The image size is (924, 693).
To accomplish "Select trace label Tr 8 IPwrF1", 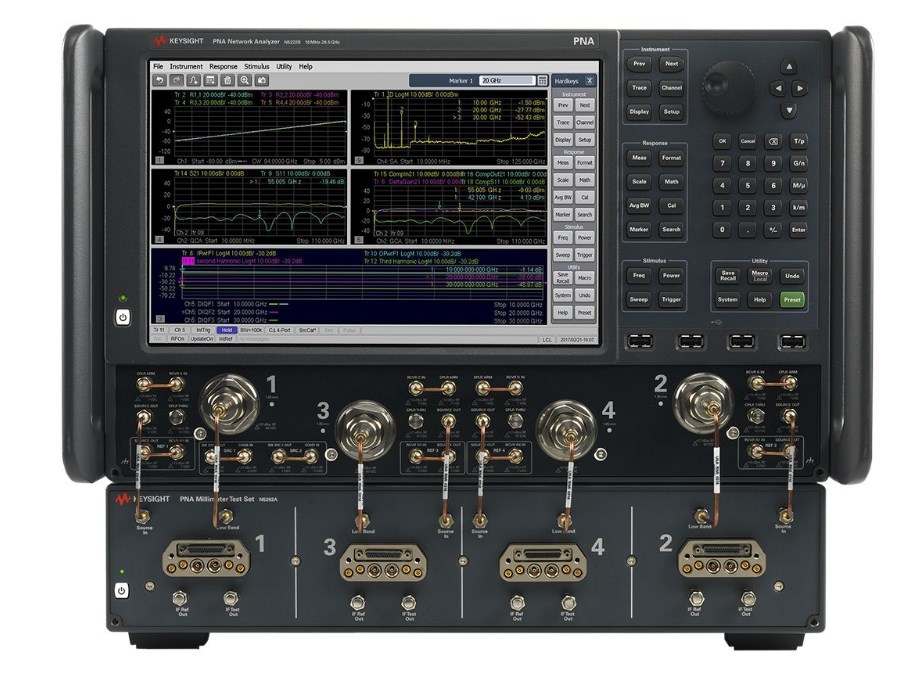I will [x=229, y=253].
